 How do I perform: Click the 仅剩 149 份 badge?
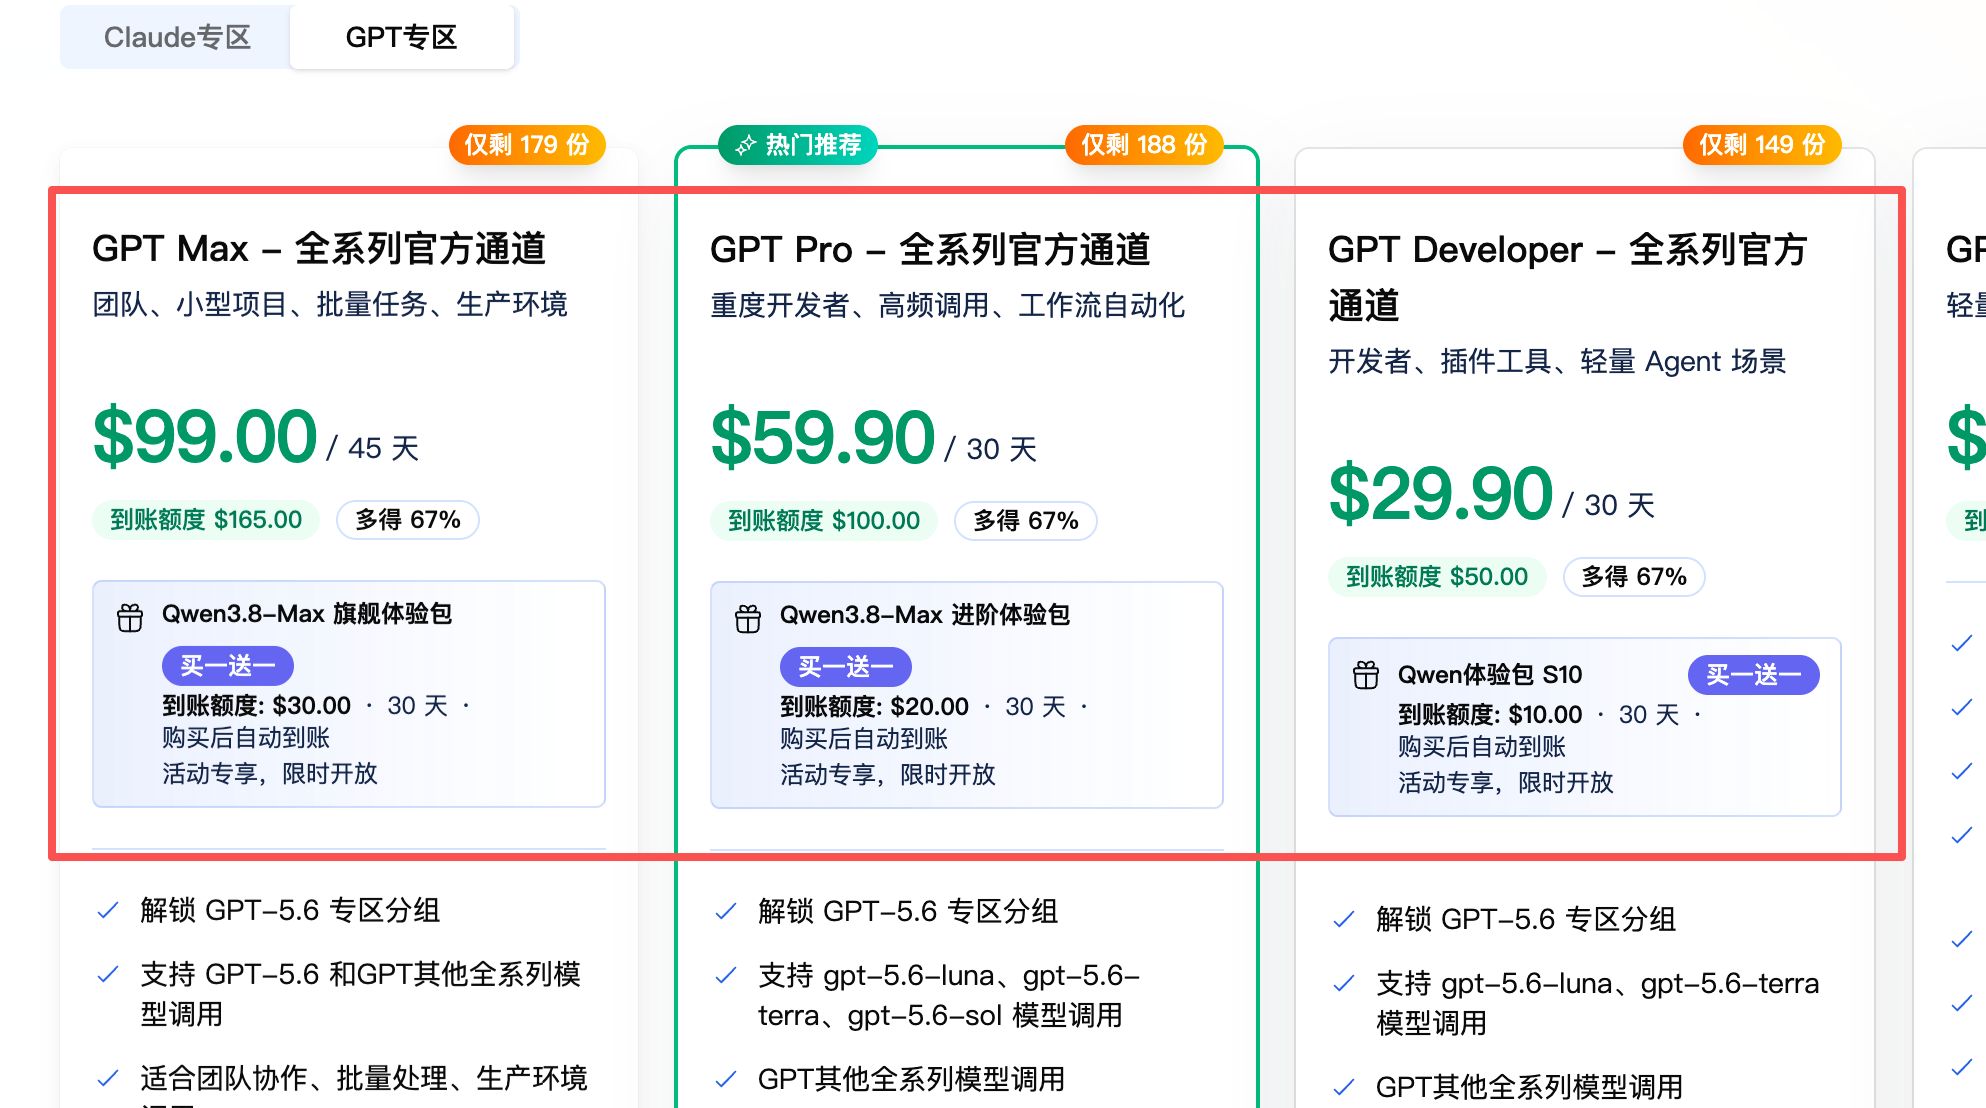pos(1763,145)
